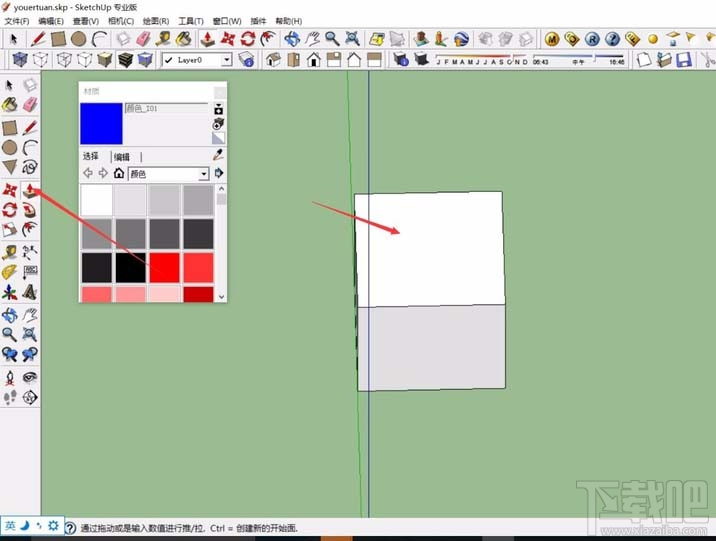Open the 相机(C) menu

(121, 21)
